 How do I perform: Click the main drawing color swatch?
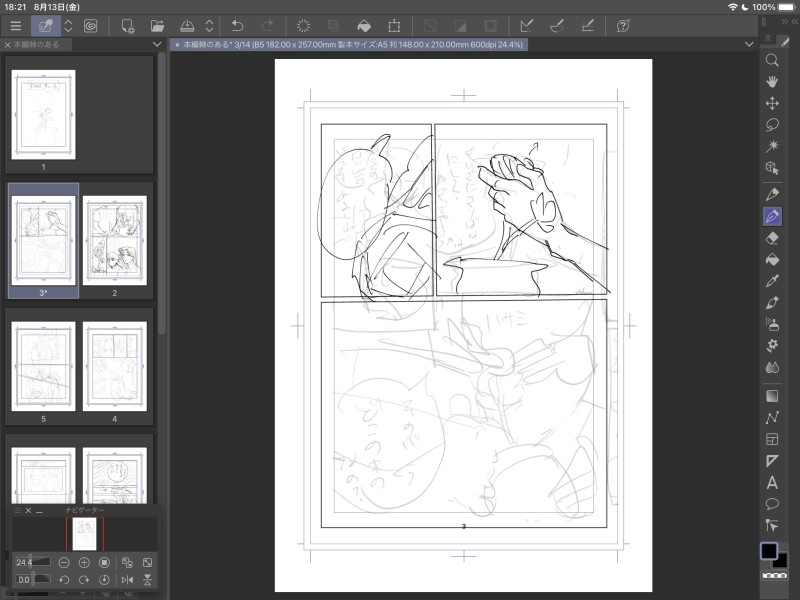click(768, 551)
